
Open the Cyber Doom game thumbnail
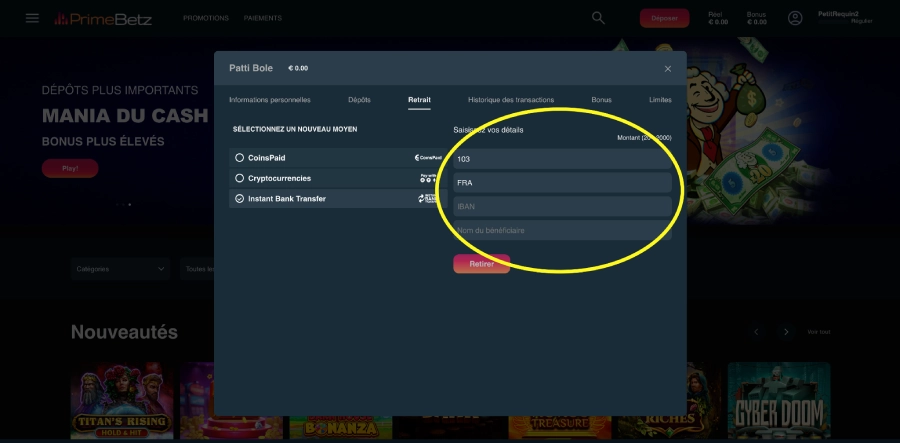779,403
